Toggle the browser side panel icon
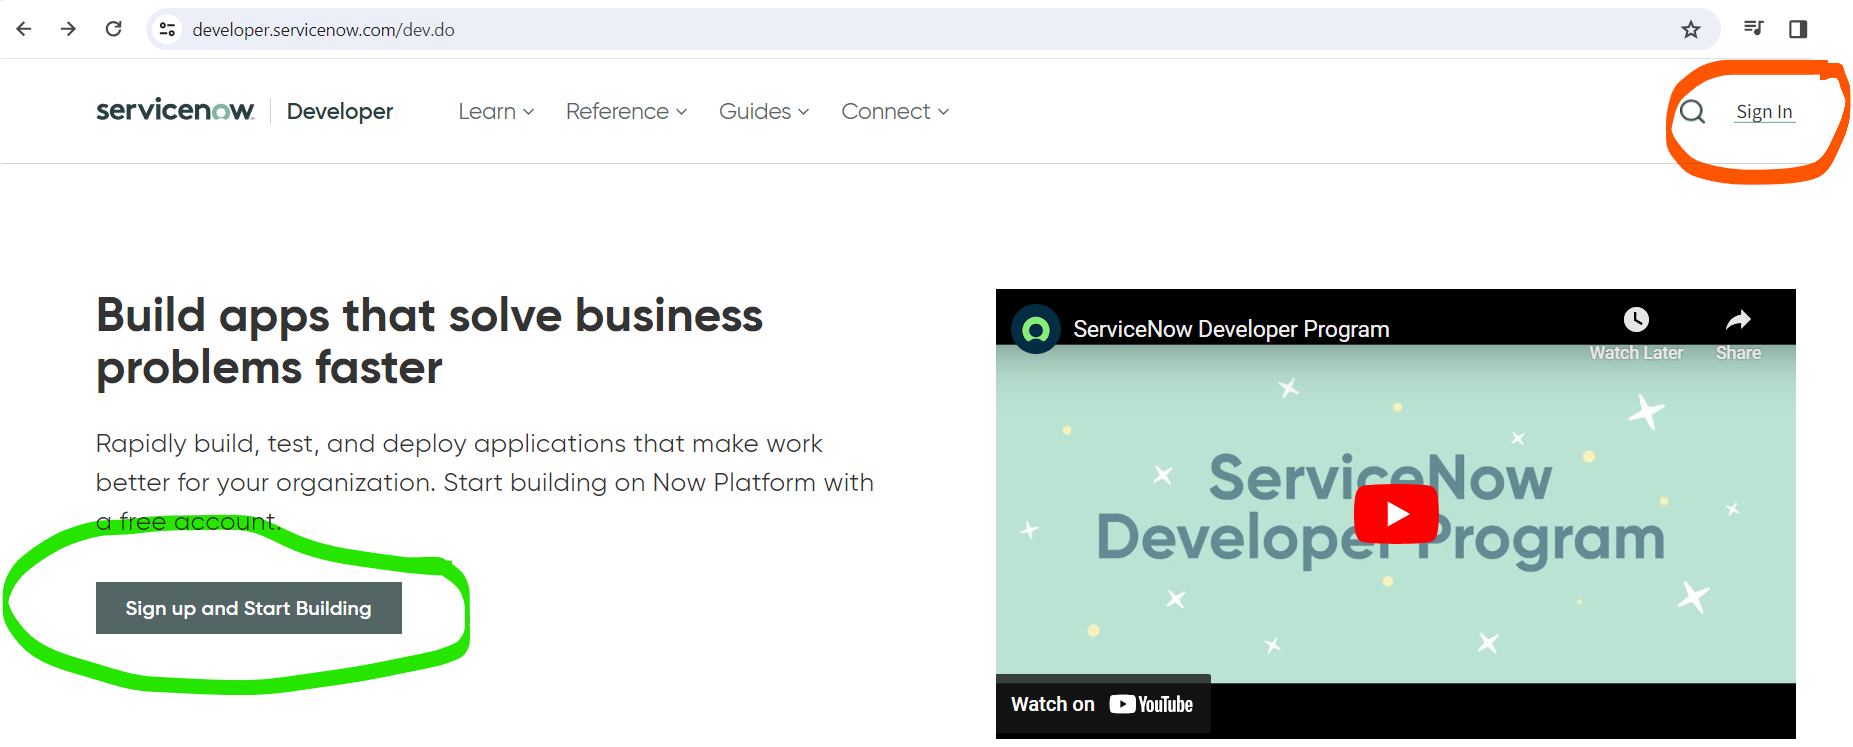Image resolution: width=1853 pixels, height=747 pixels. pyautogui.click(x=1797, y=29)
